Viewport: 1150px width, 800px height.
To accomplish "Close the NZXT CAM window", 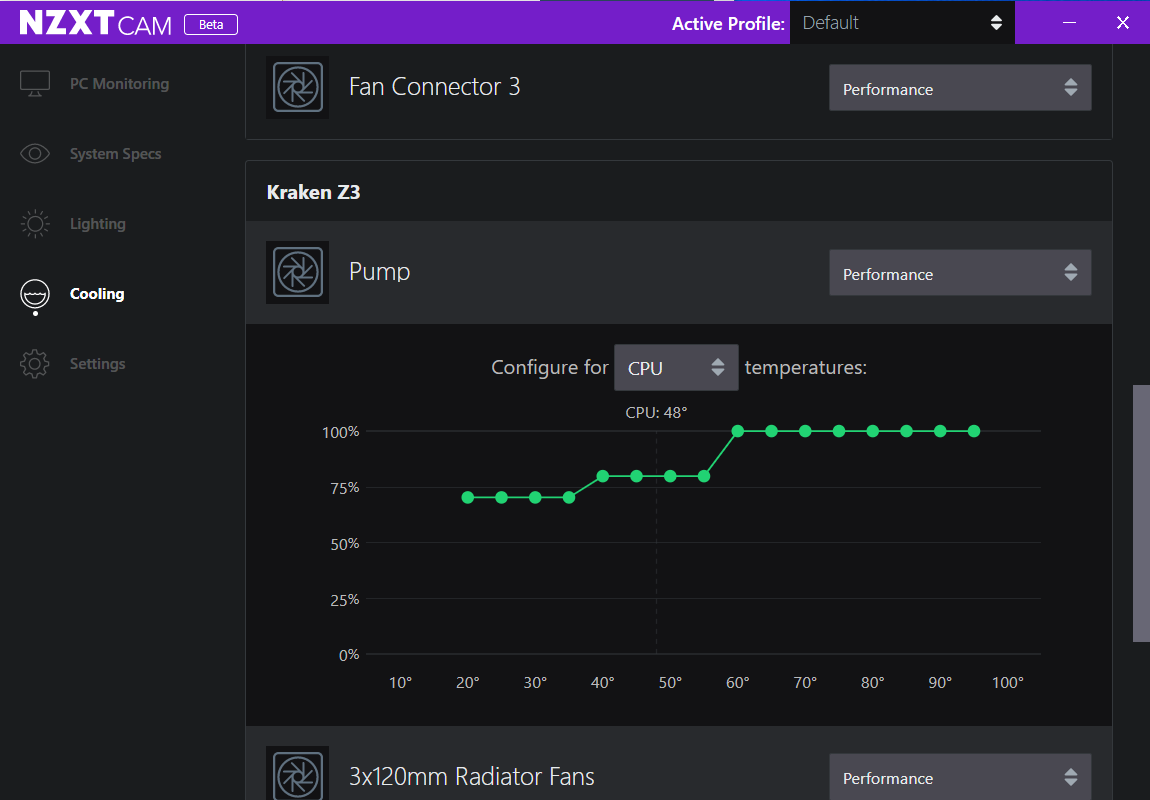I will pos(1123,23).
